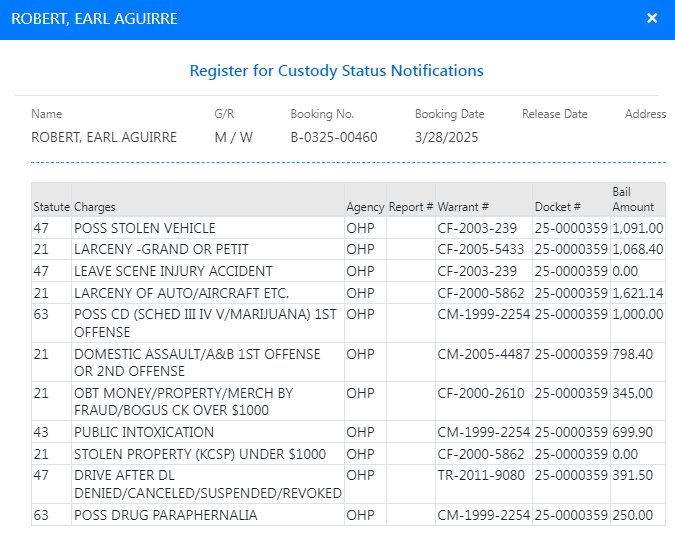This screenshot has height=556, width=675.
Task: Select the DRIVE AFTER DL DENIED charge
Action: (208, 484)
